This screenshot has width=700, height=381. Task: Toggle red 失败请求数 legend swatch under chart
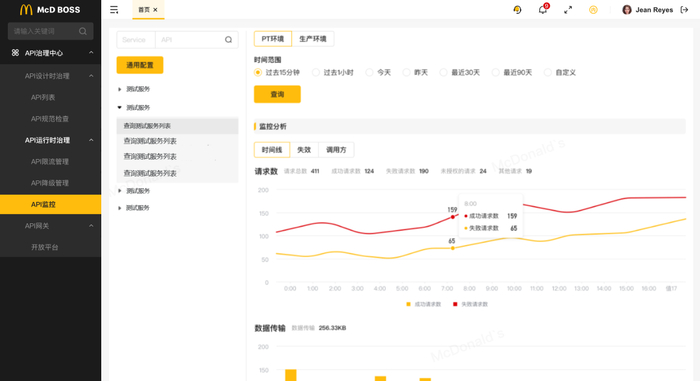[x=455, y=304]
